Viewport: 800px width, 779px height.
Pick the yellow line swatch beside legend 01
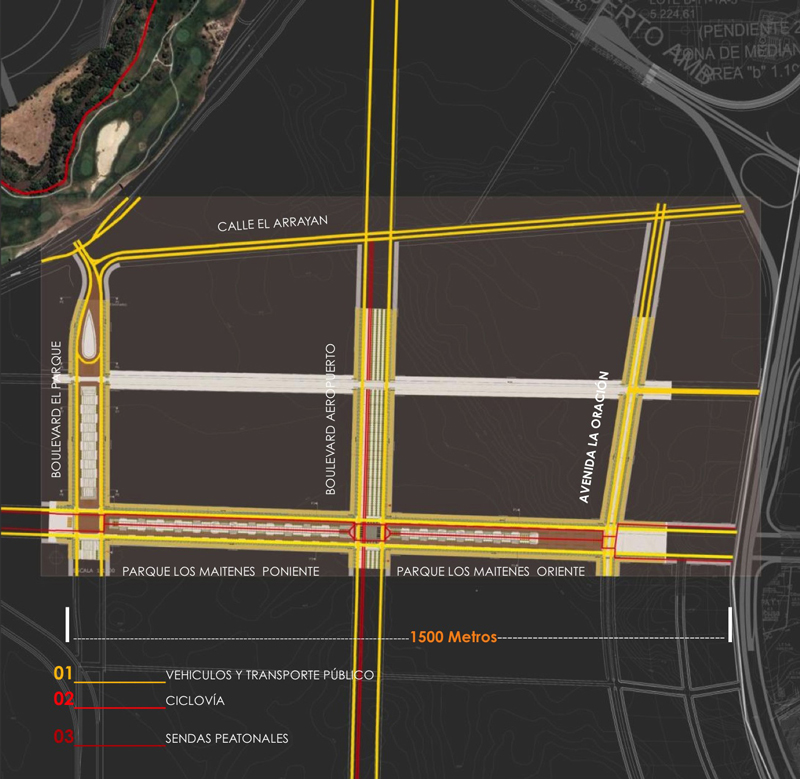120,682
